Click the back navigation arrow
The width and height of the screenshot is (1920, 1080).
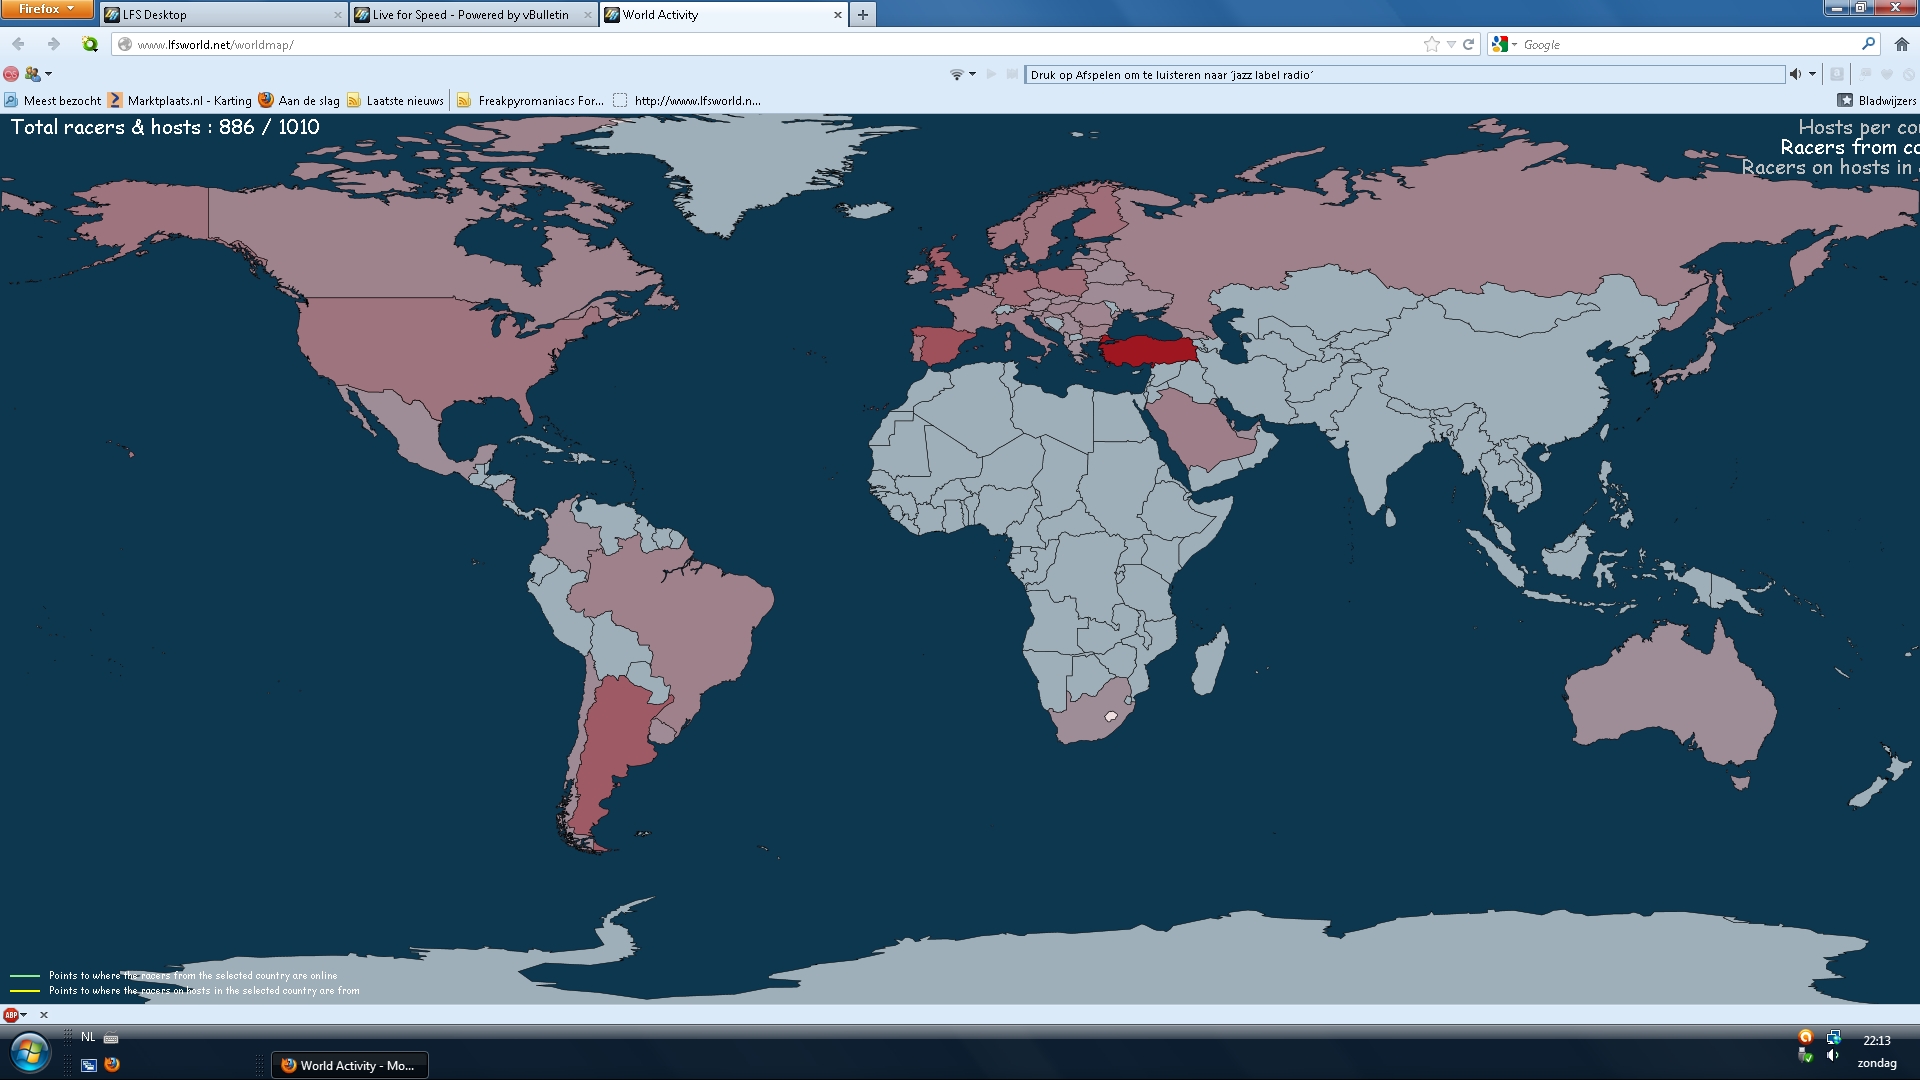pyautogui.click(x=19, y=44)
